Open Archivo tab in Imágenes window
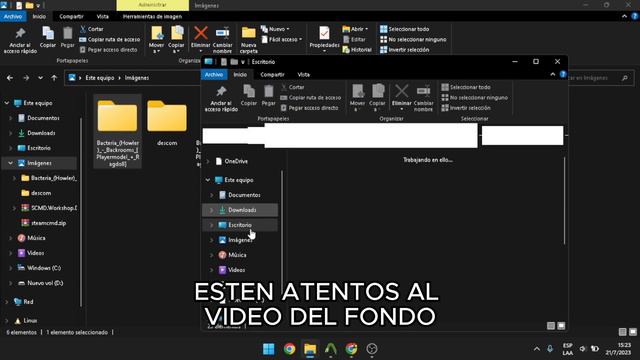 click(13, 17)
